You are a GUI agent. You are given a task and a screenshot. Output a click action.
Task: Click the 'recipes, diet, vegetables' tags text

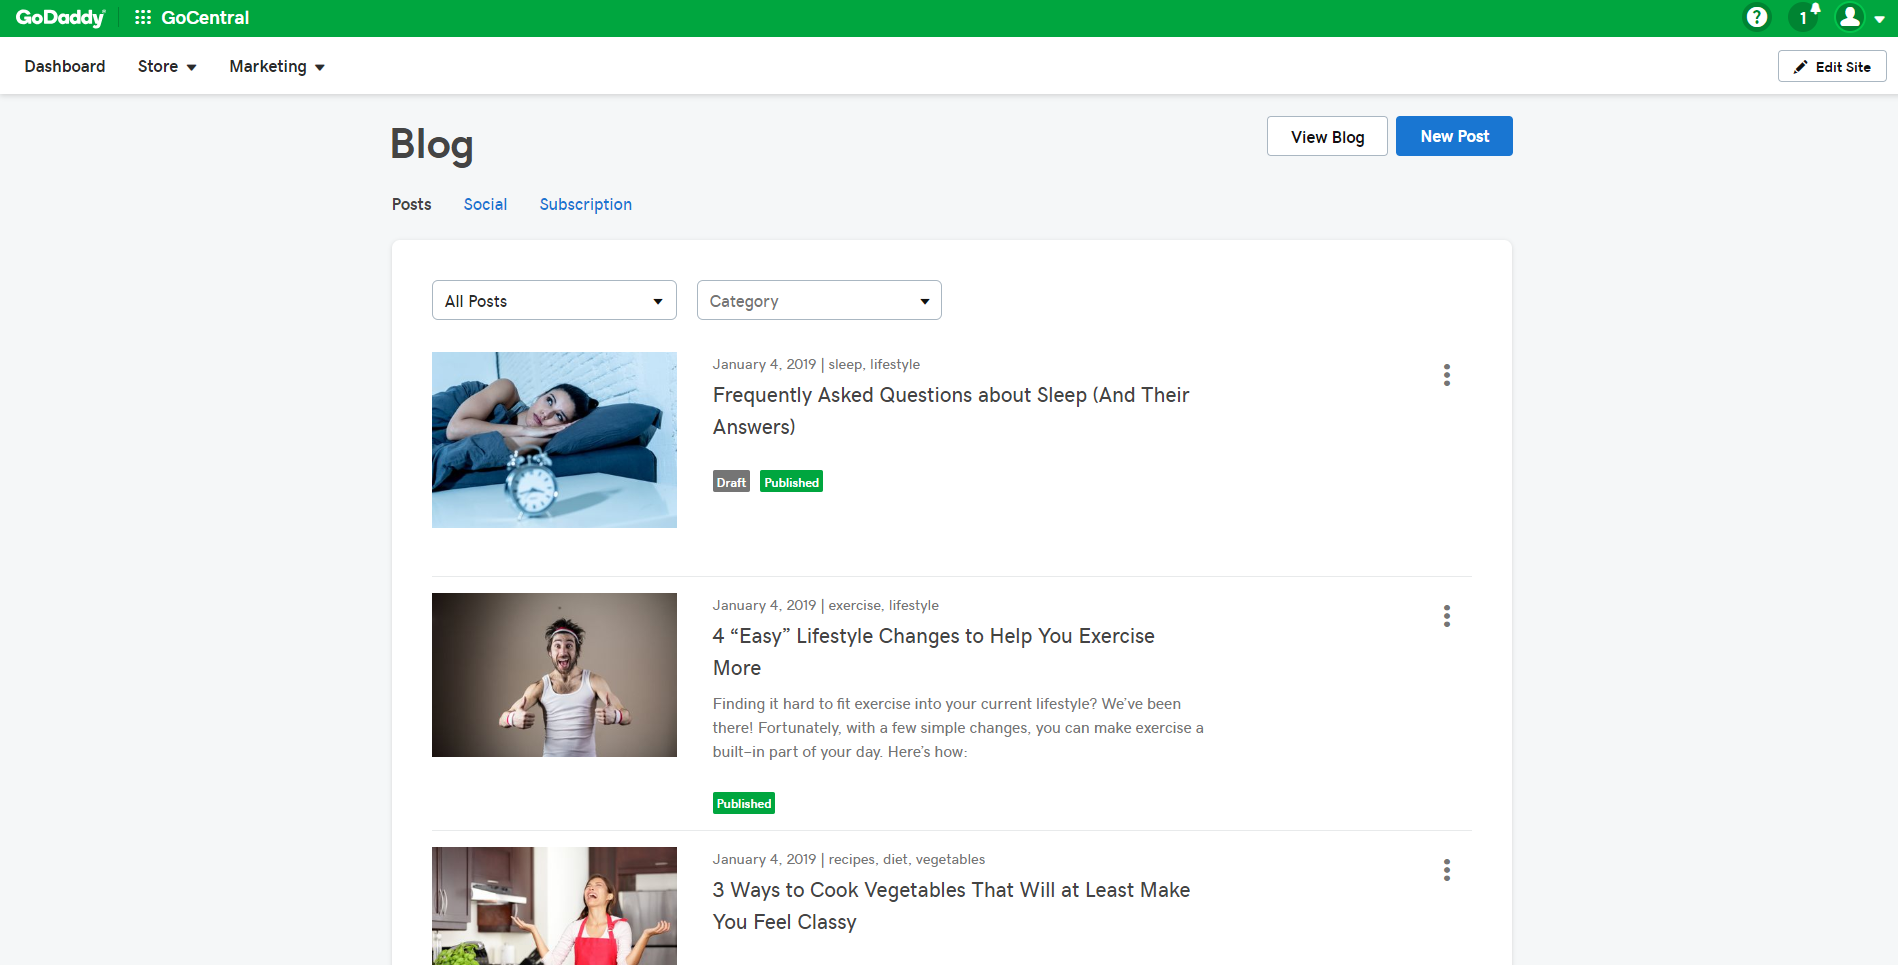pyautogui.click(x=907, y=859)
